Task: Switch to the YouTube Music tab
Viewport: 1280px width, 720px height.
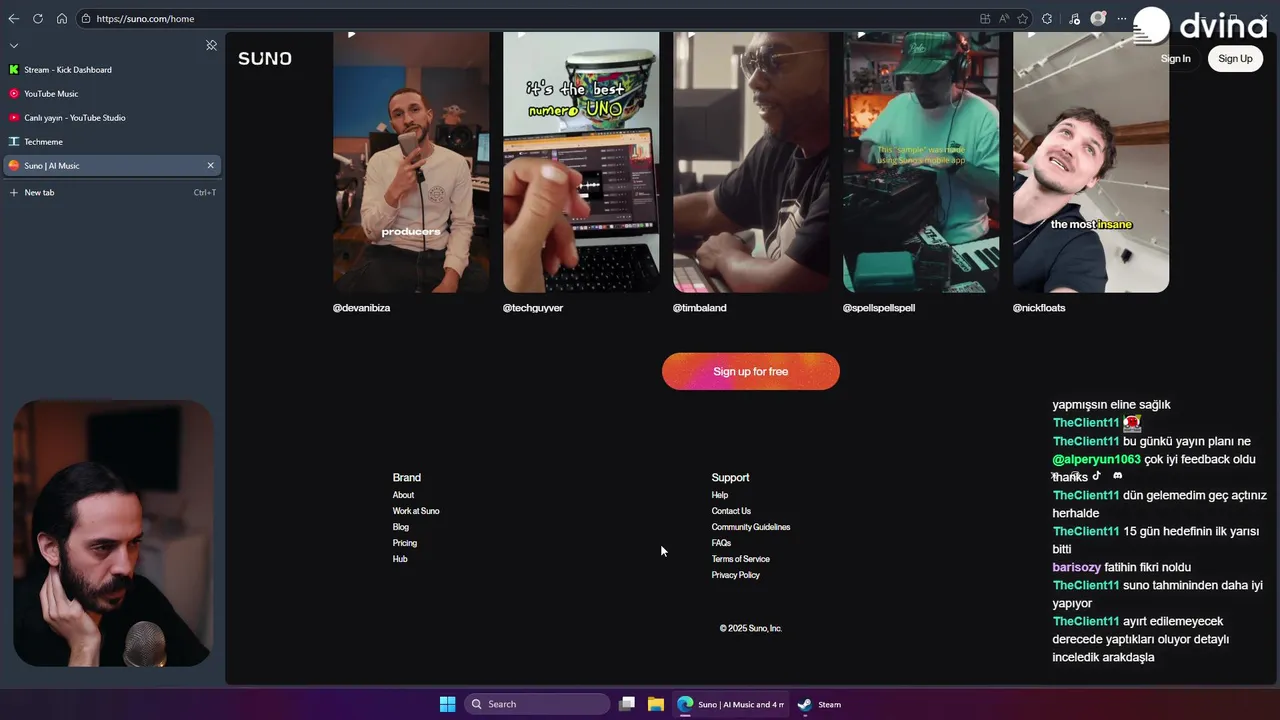Action: coord(111,94)
